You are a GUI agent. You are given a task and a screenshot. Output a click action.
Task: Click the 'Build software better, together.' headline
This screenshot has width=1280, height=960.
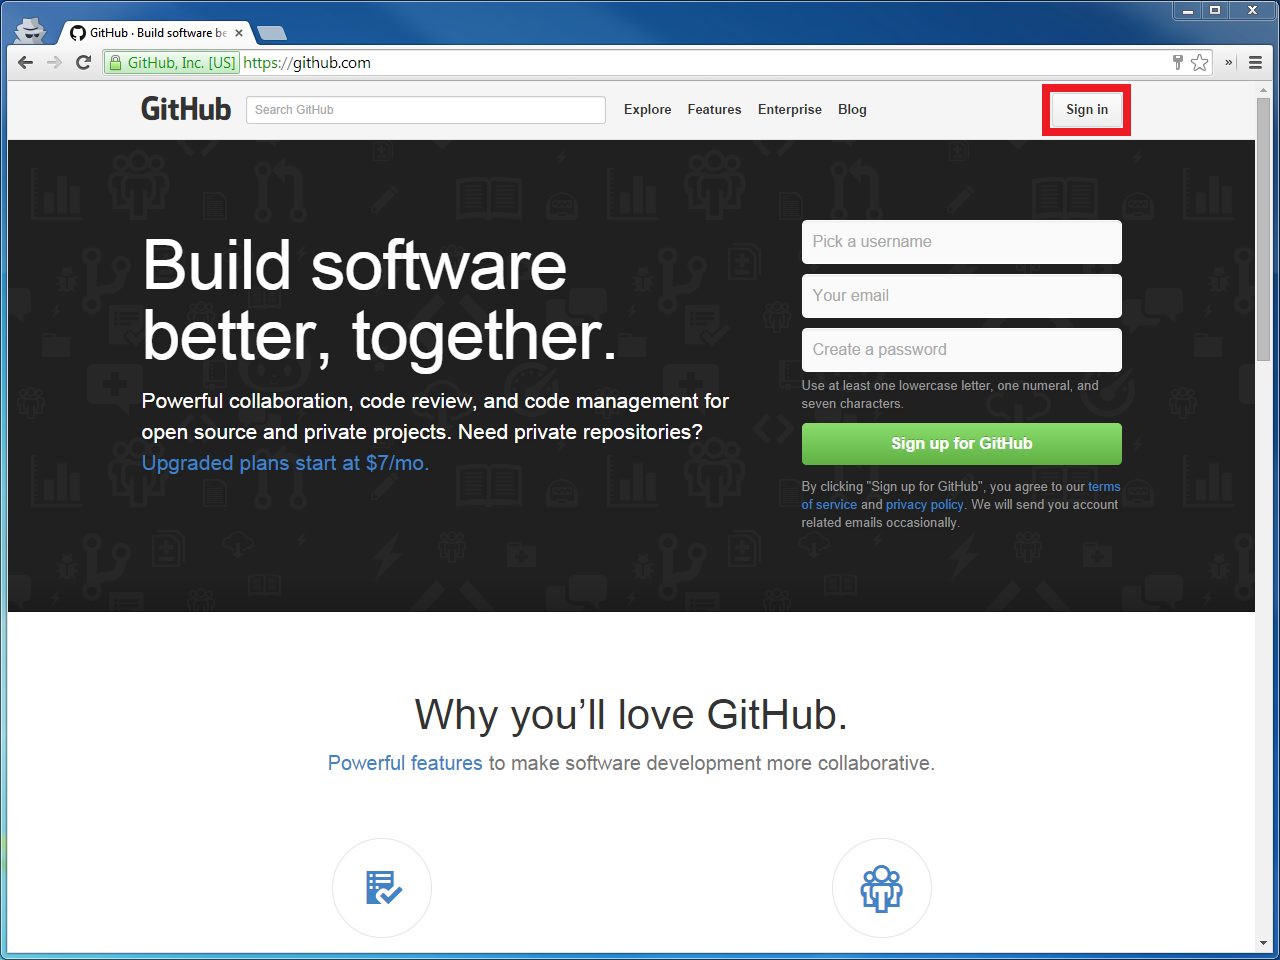(380, 300)
